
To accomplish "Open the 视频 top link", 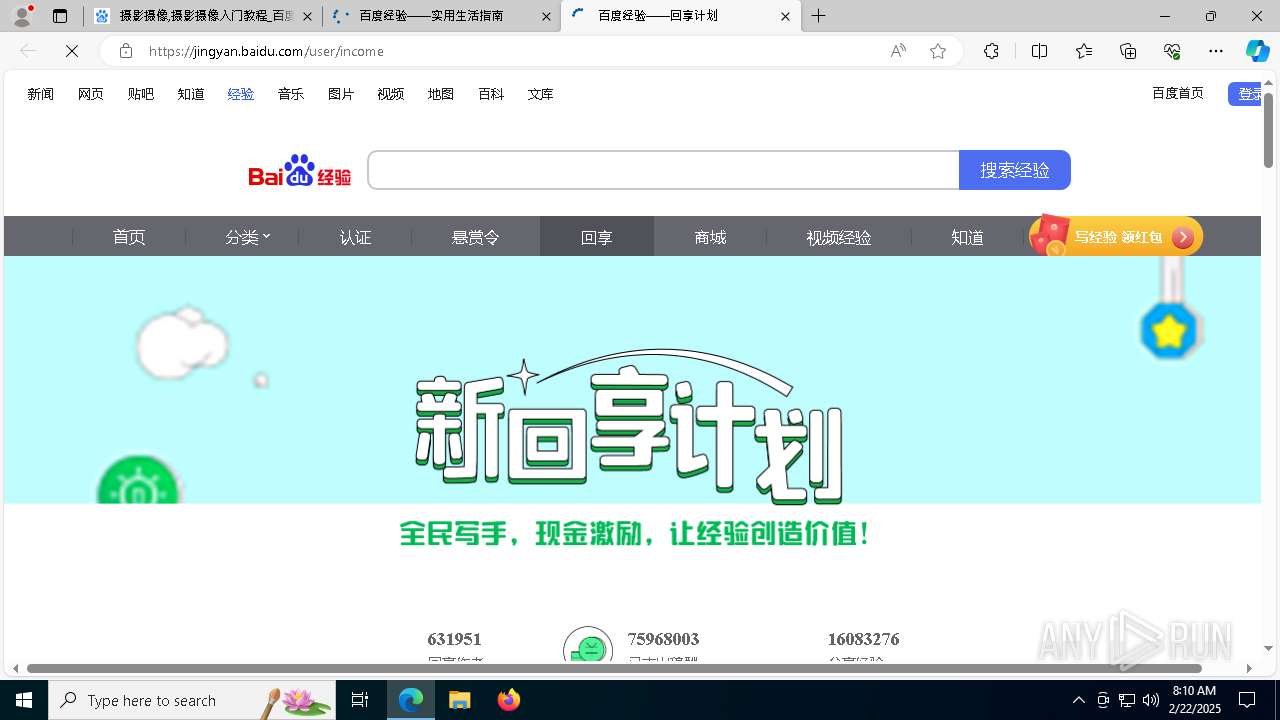I will click(391, 94).
